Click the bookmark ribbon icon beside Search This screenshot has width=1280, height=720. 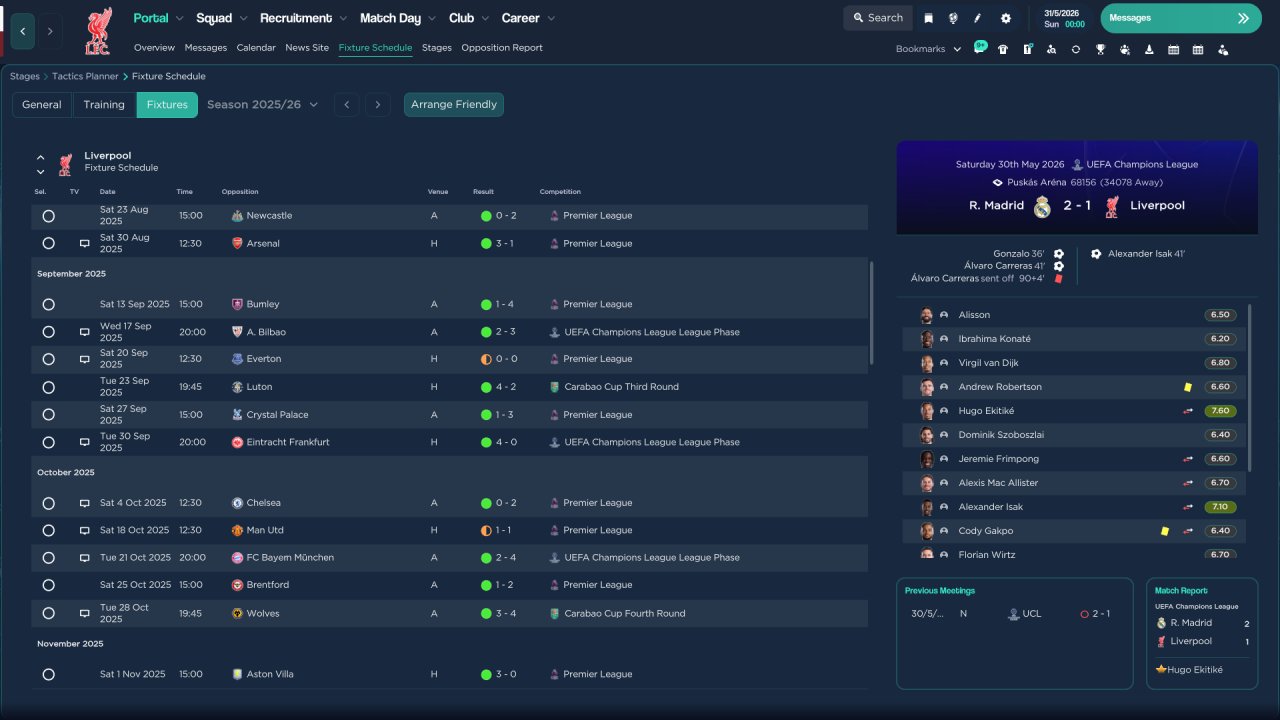[x=928, y=18]
